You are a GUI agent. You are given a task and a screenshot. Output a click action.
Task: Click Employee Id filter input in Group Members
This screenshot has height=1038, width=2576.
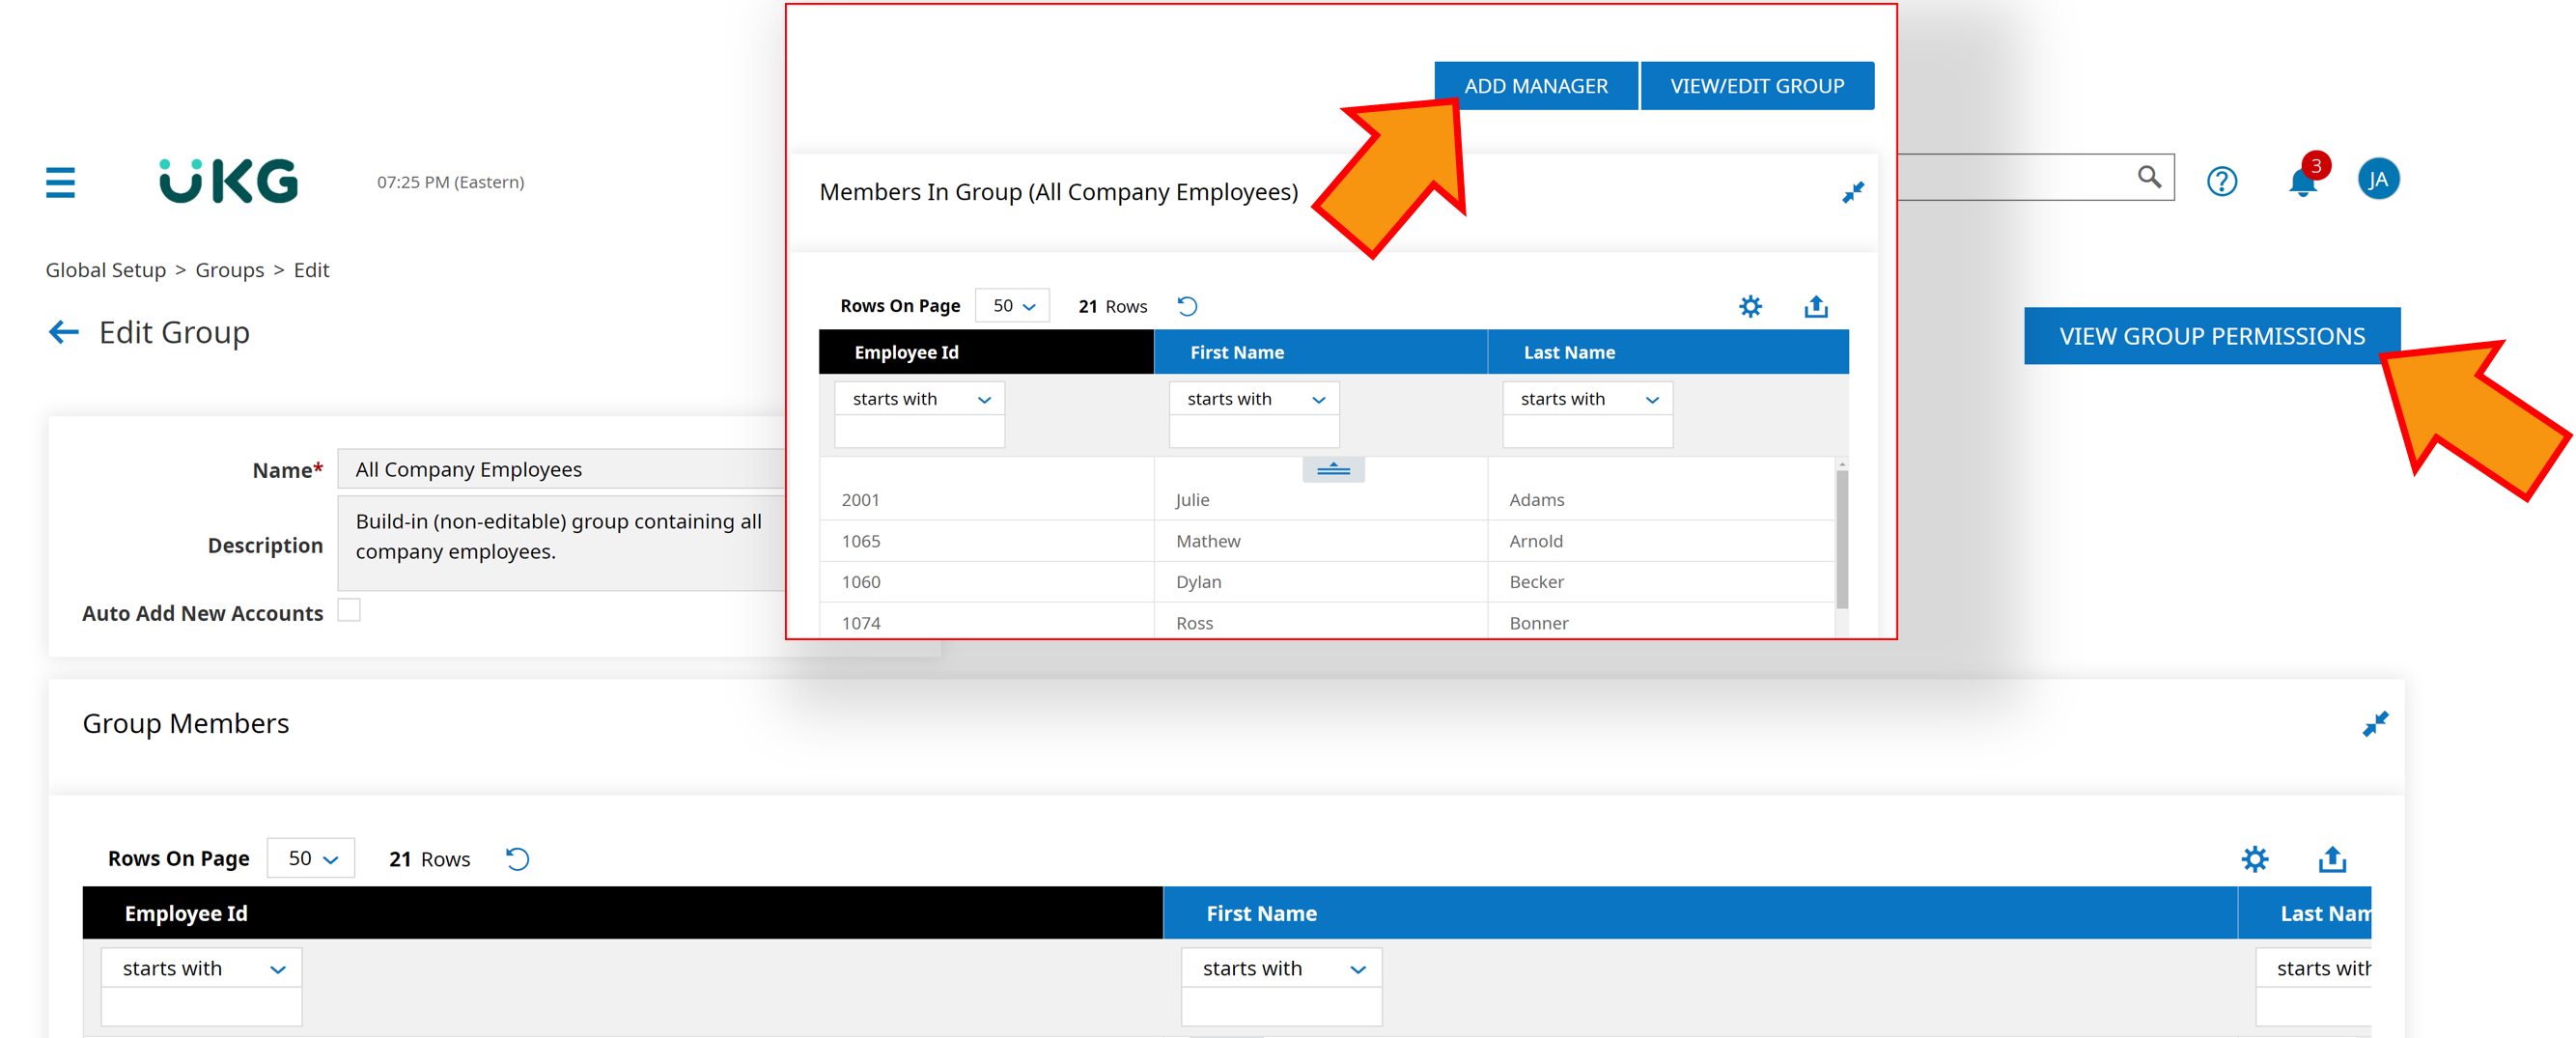tap(201, 1007)
